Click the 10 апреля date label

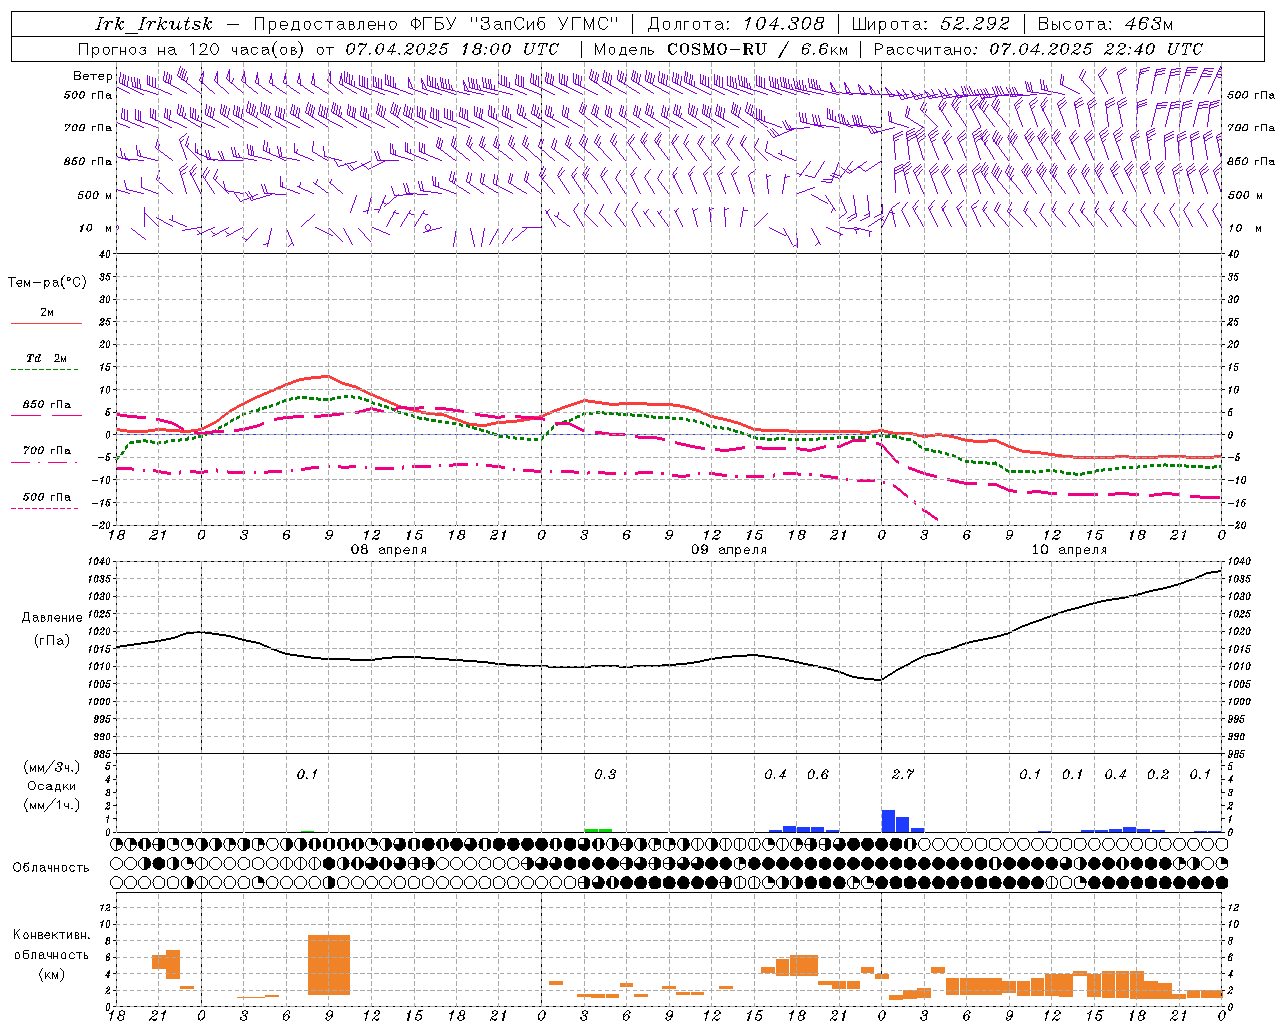[1069, 550]
